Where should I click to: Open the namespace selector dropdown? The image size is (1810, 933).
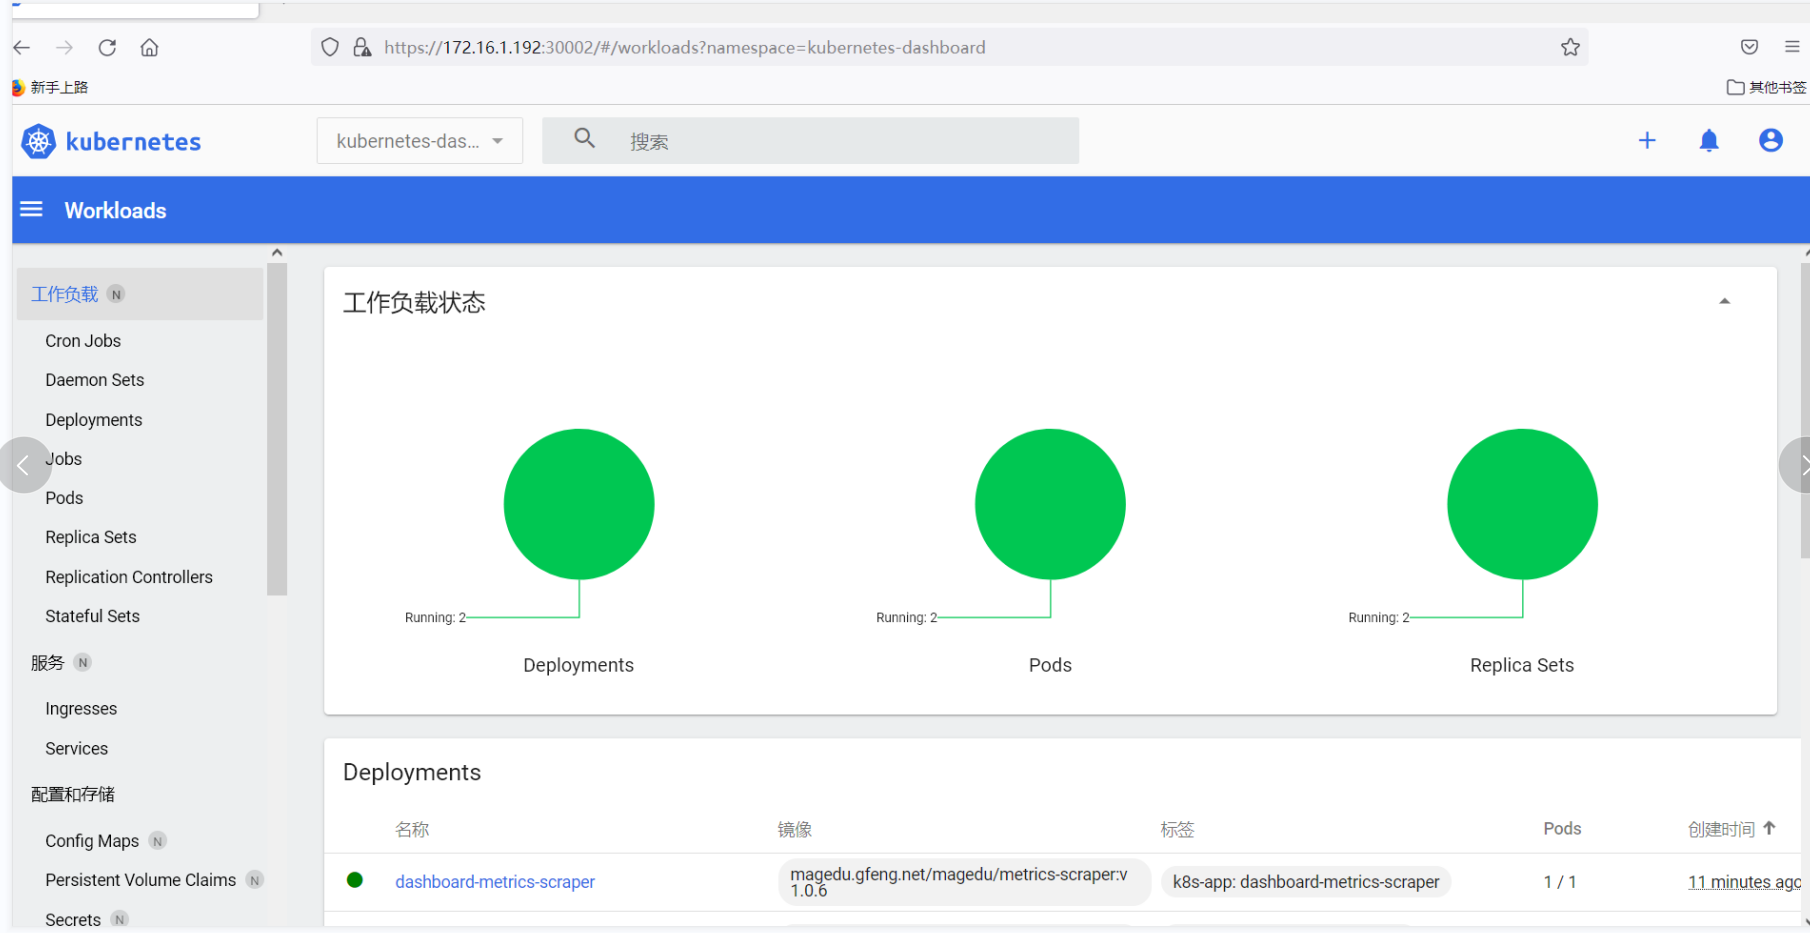[x=420, y=141]
